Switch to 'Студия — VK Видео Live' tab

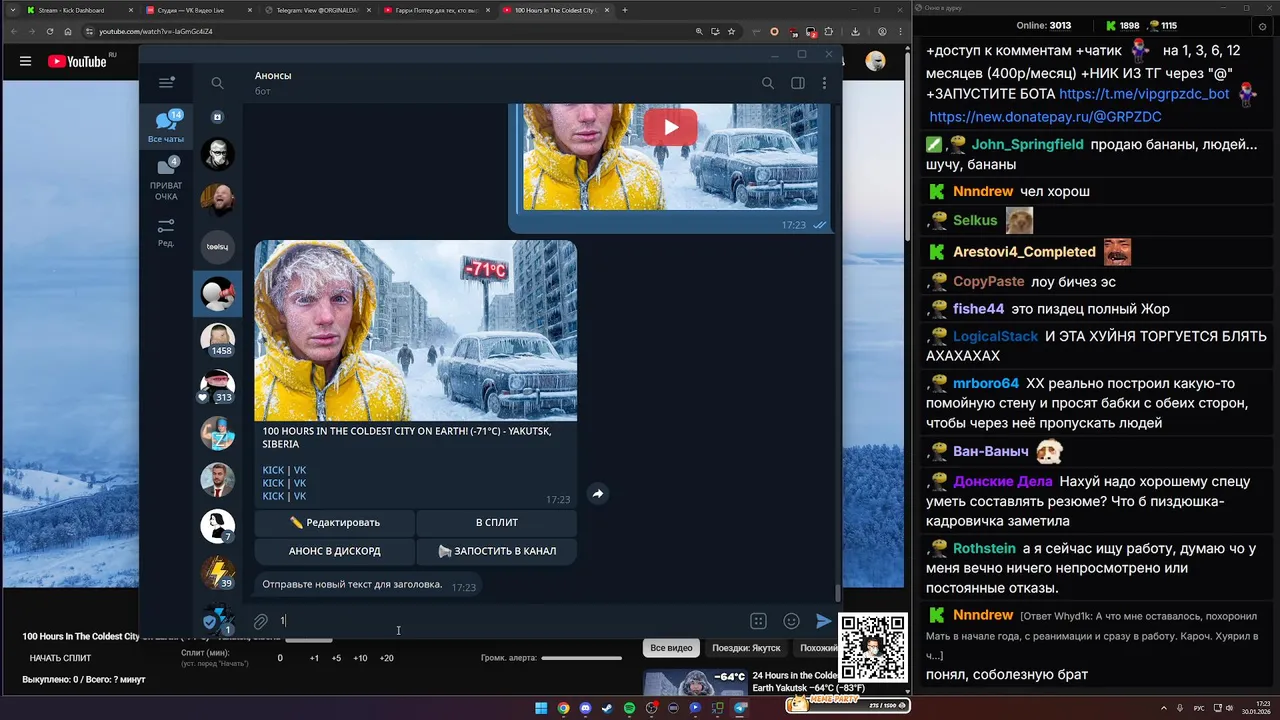point(197,10)
